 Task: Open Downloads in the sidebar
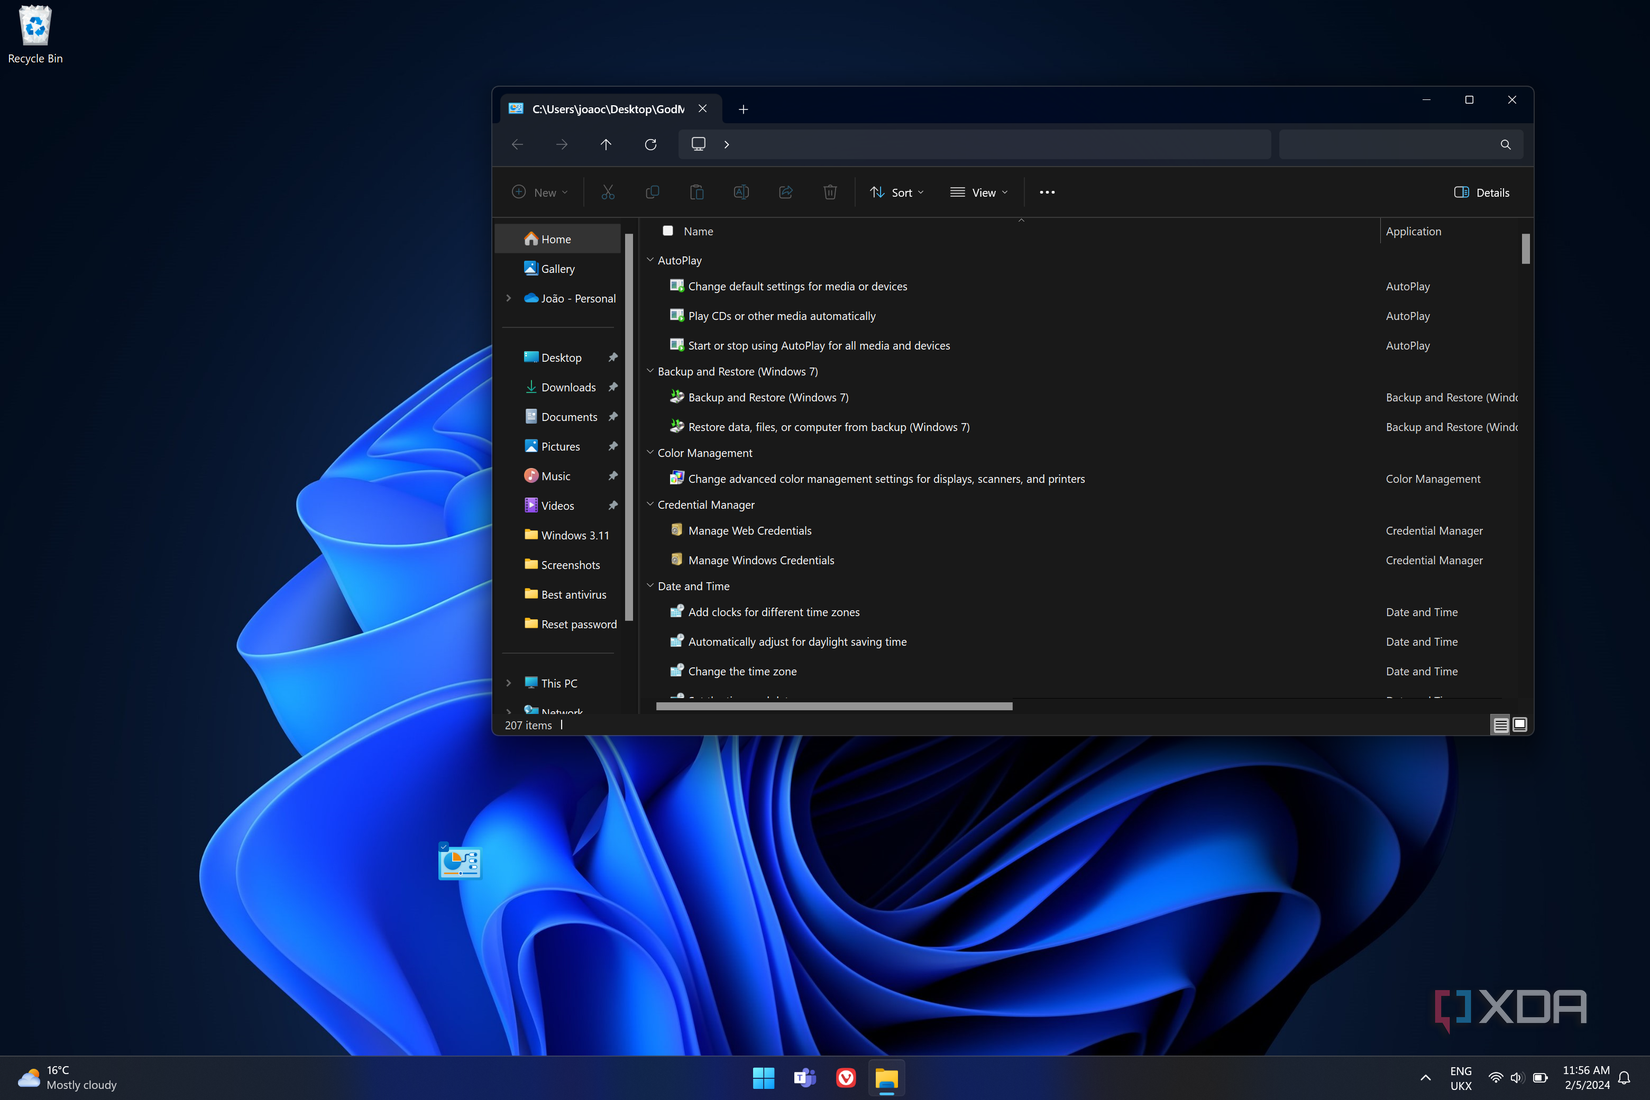568,387
